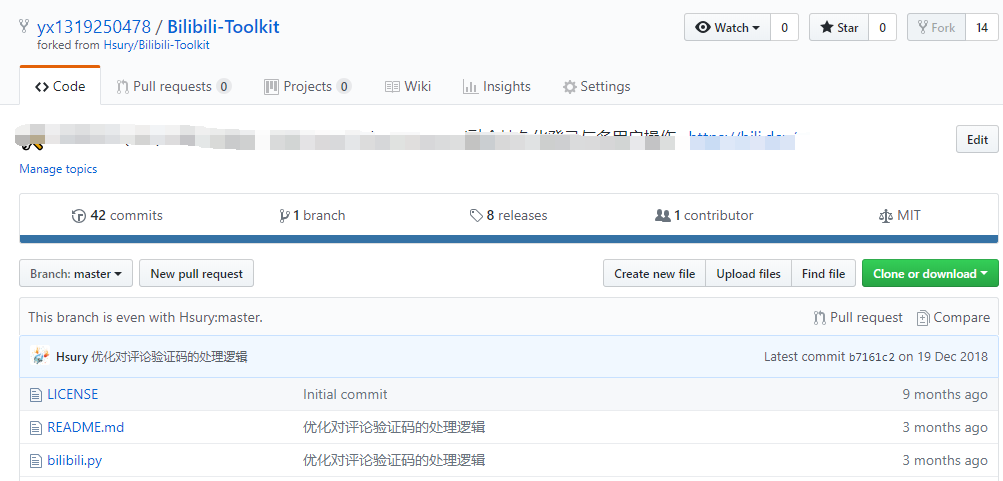Viewport: 1003px width, 481px height.
Task: Click the fork icon beside the repository name
Action: pyautogui.click(x=24, y=26)
